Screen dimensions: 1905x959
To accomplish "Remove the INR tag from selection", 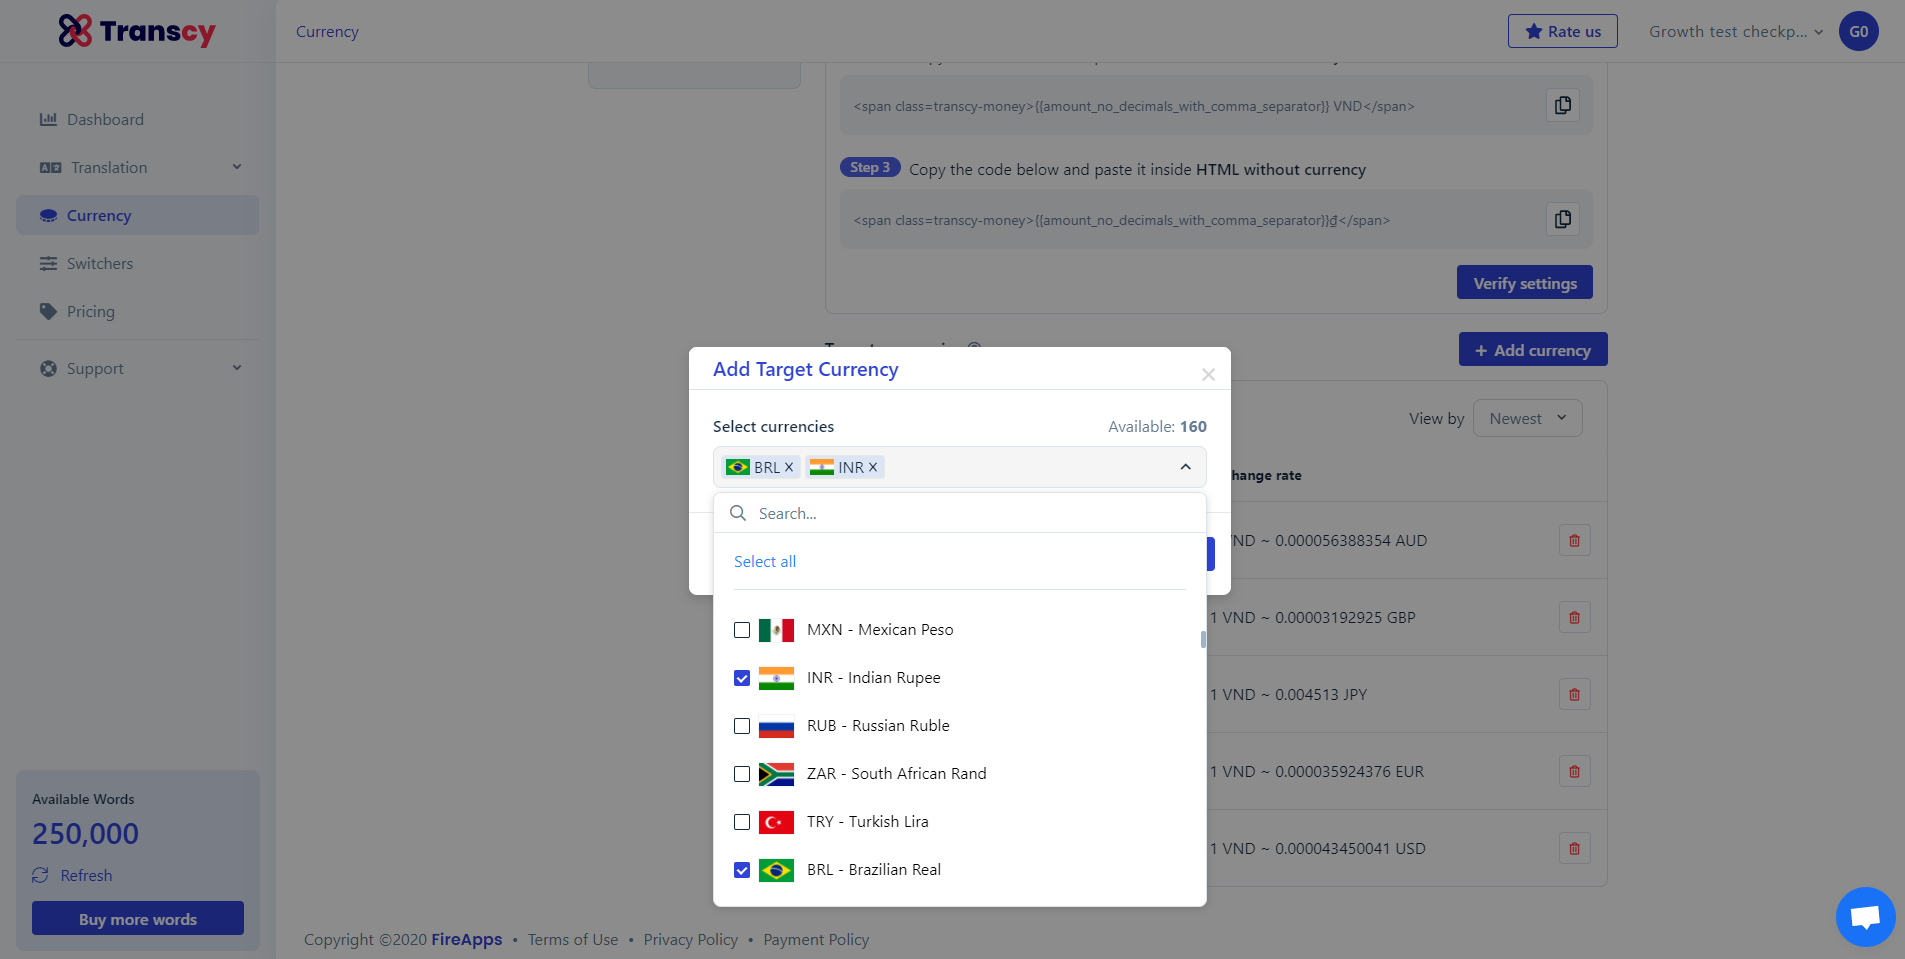I will [873, 467].
